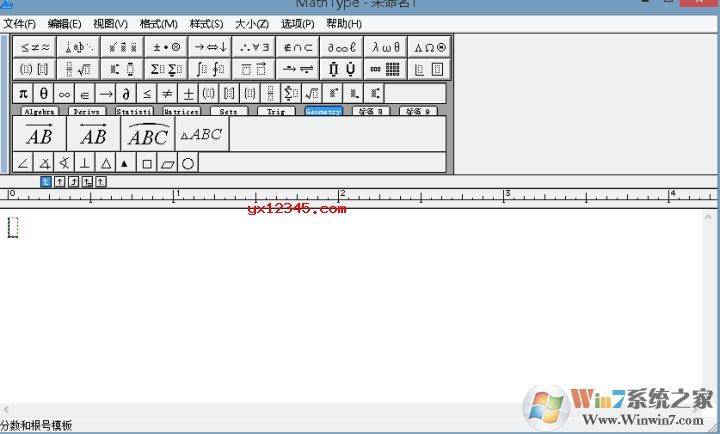Insert the perpendicular symbol
Image resolution: width=720 pixels, height=434 pixels.
[x=85, y=163]
